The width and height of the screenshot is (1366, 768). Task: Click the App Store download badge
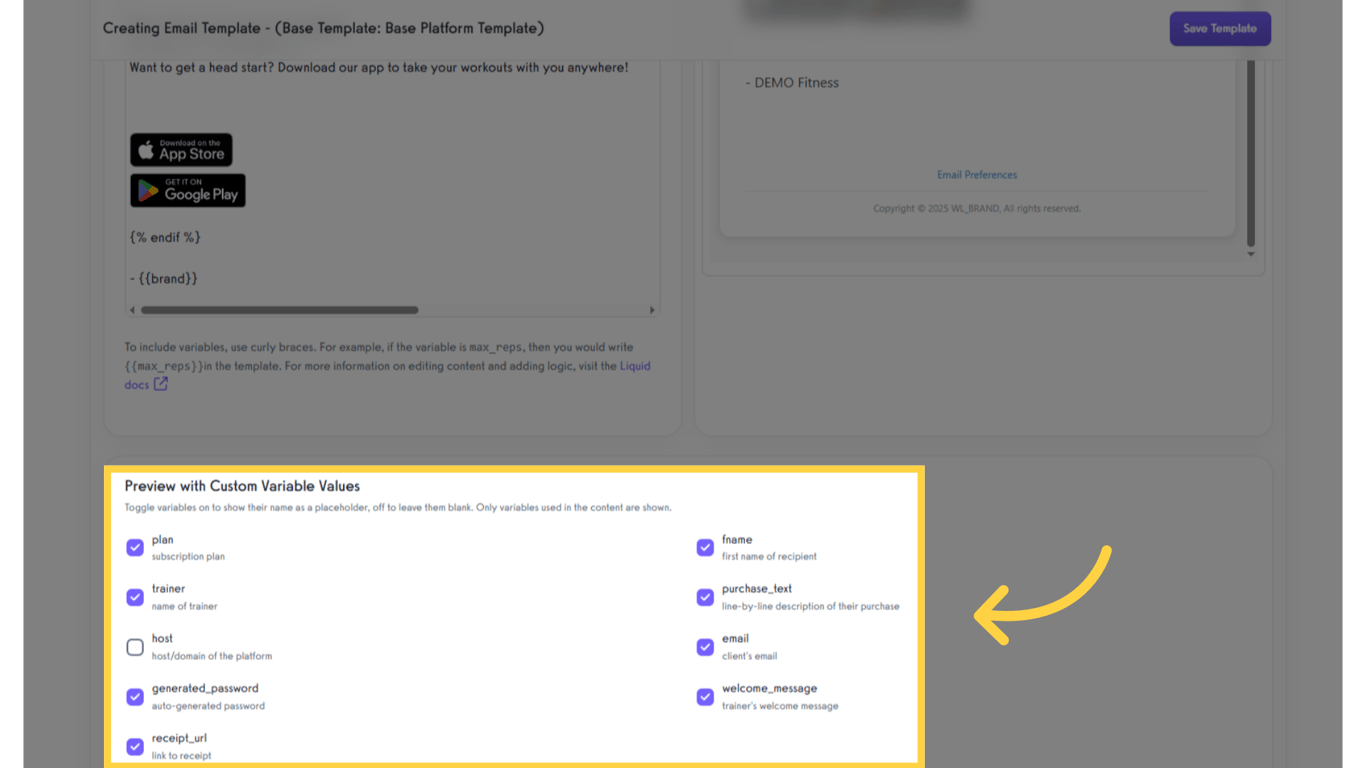(x=180, y=149)
